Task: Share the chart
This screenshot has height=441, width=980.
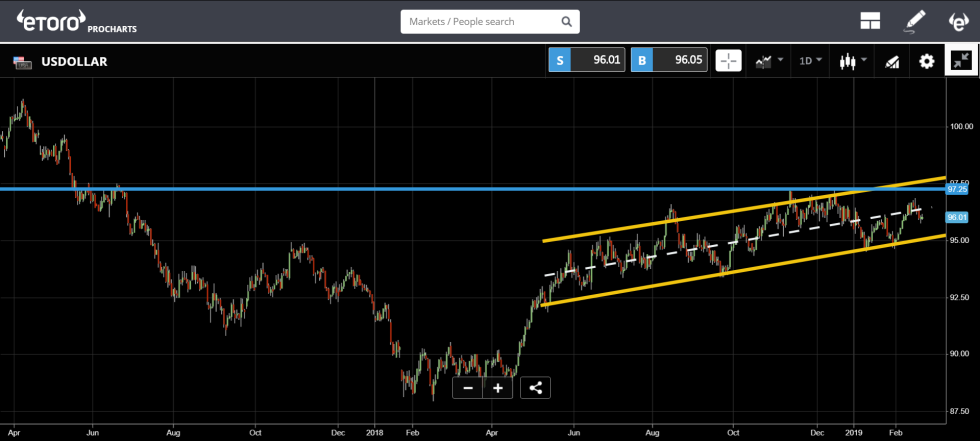Action: pyautogui.click(x=535, y=388)
